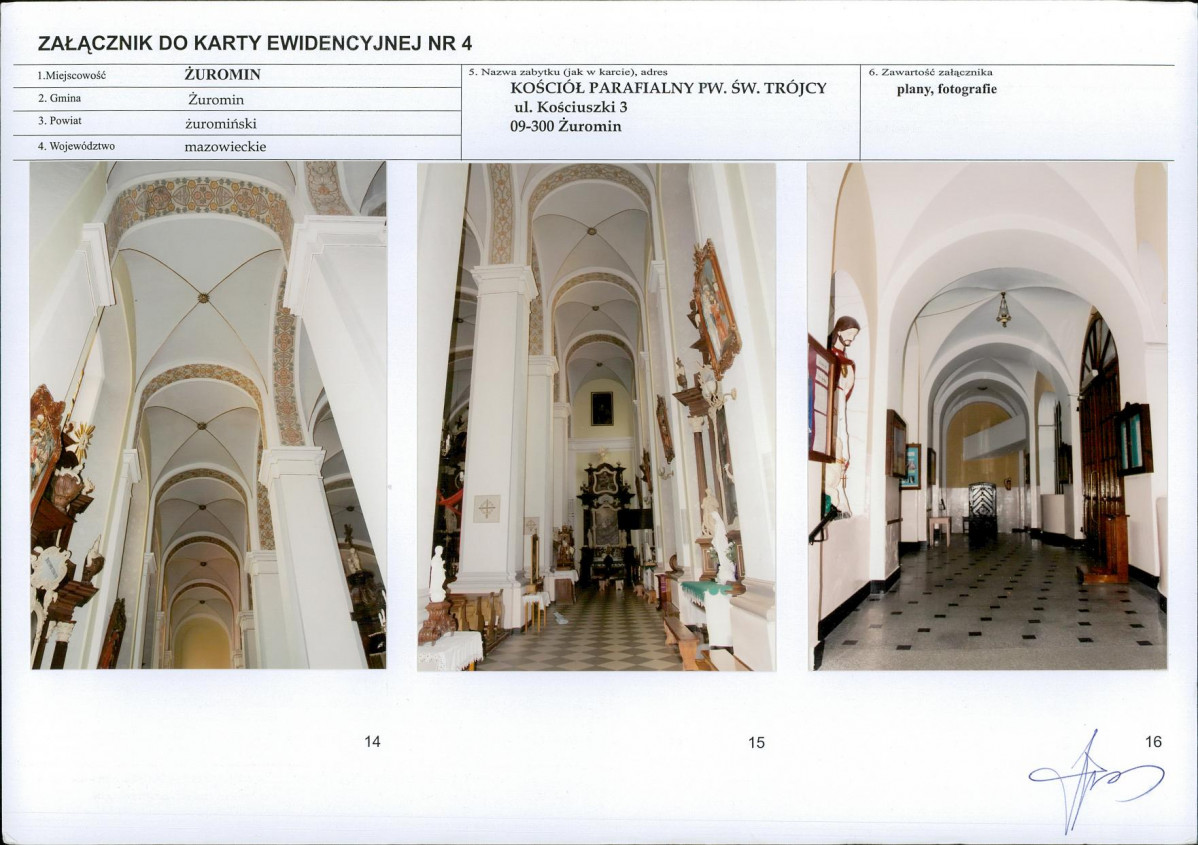Click photo 16 of arched corridor
1198x845 pixels.
tap(987, 416)
